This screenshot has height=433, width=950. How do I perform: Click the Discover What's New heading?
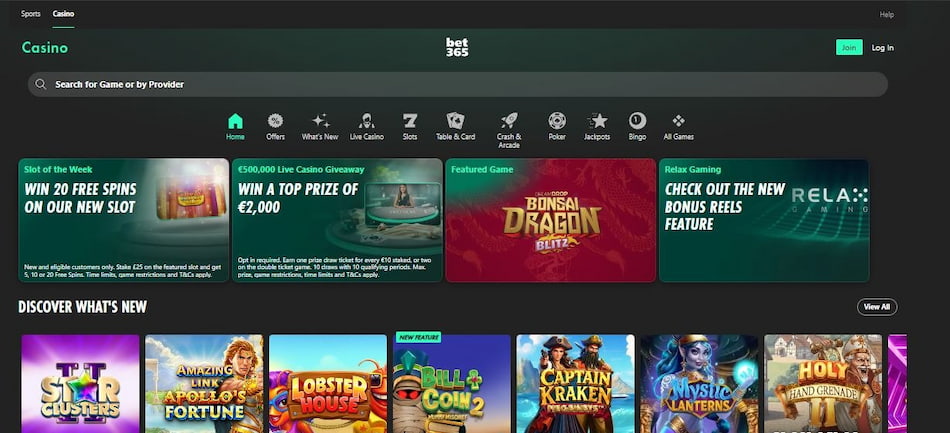coord(82,307)
